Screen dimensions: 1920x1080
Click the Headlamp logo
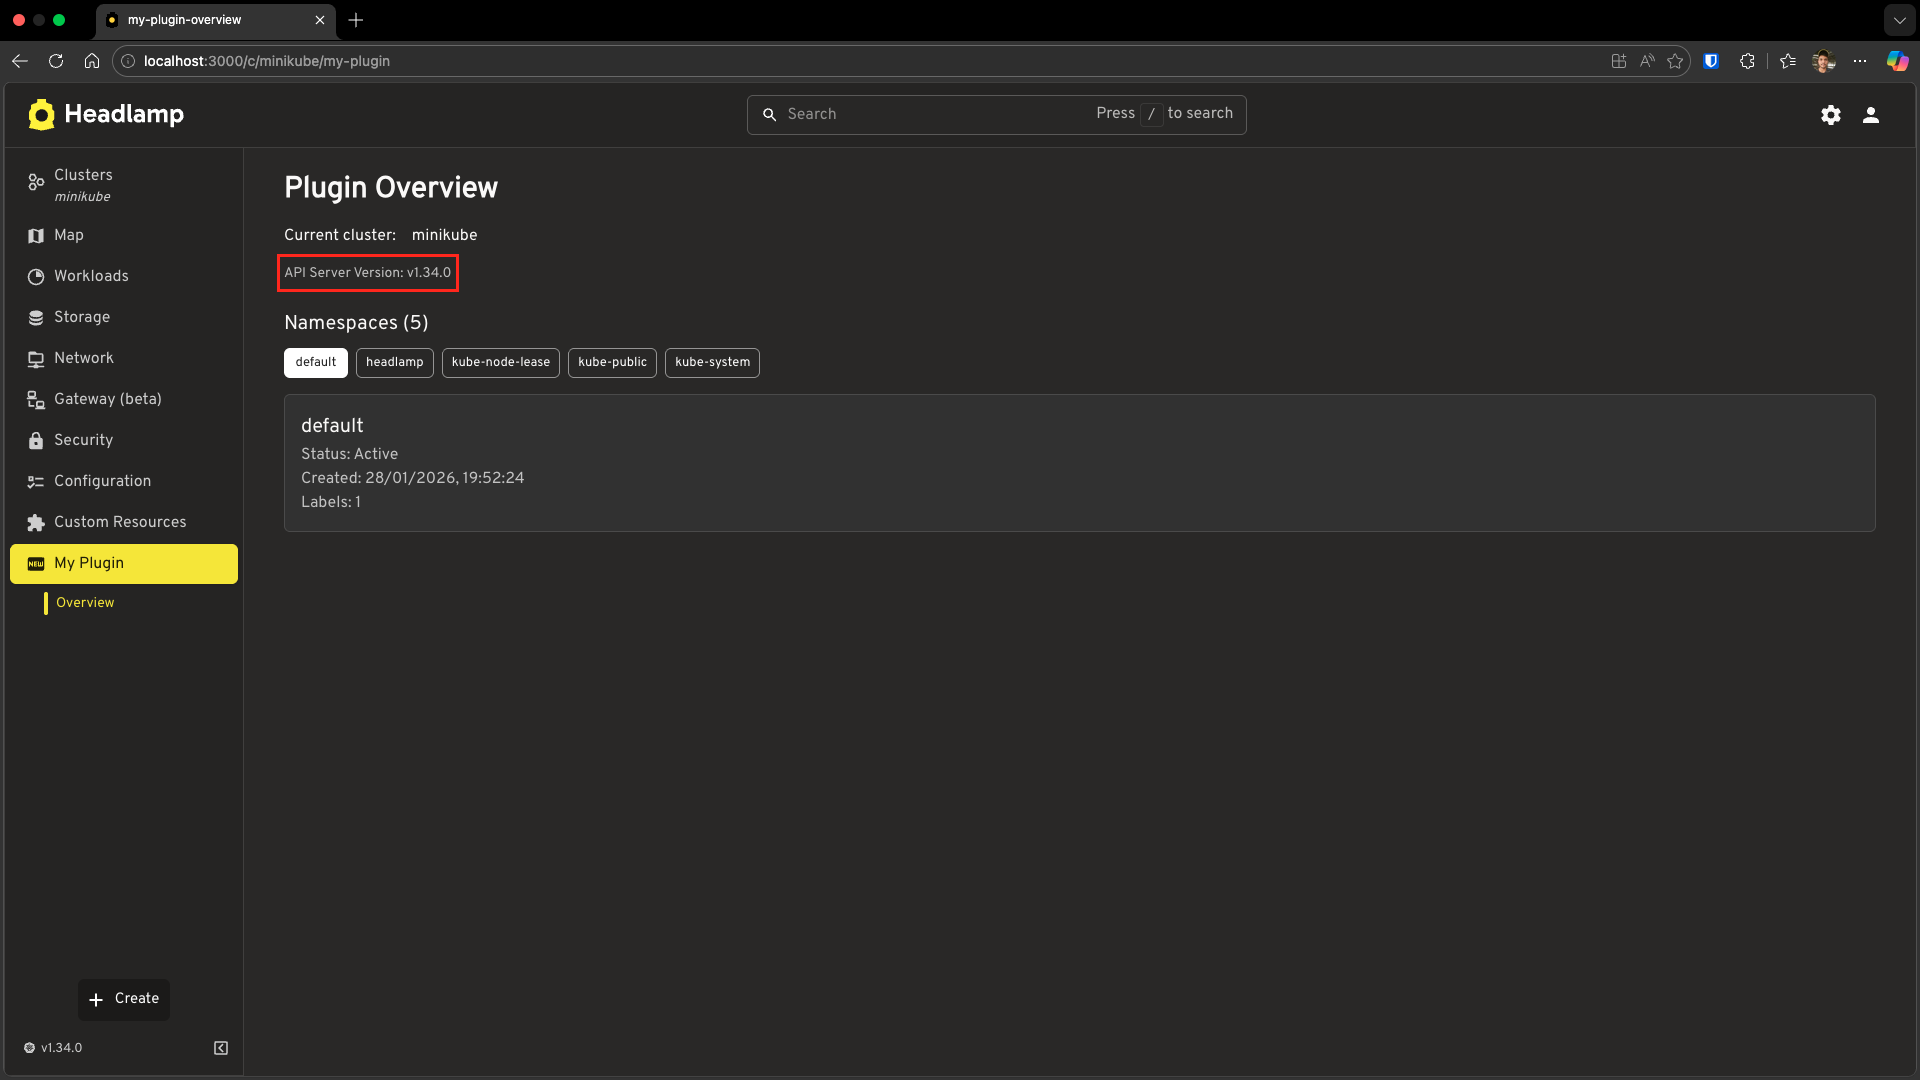pos(42,114)
